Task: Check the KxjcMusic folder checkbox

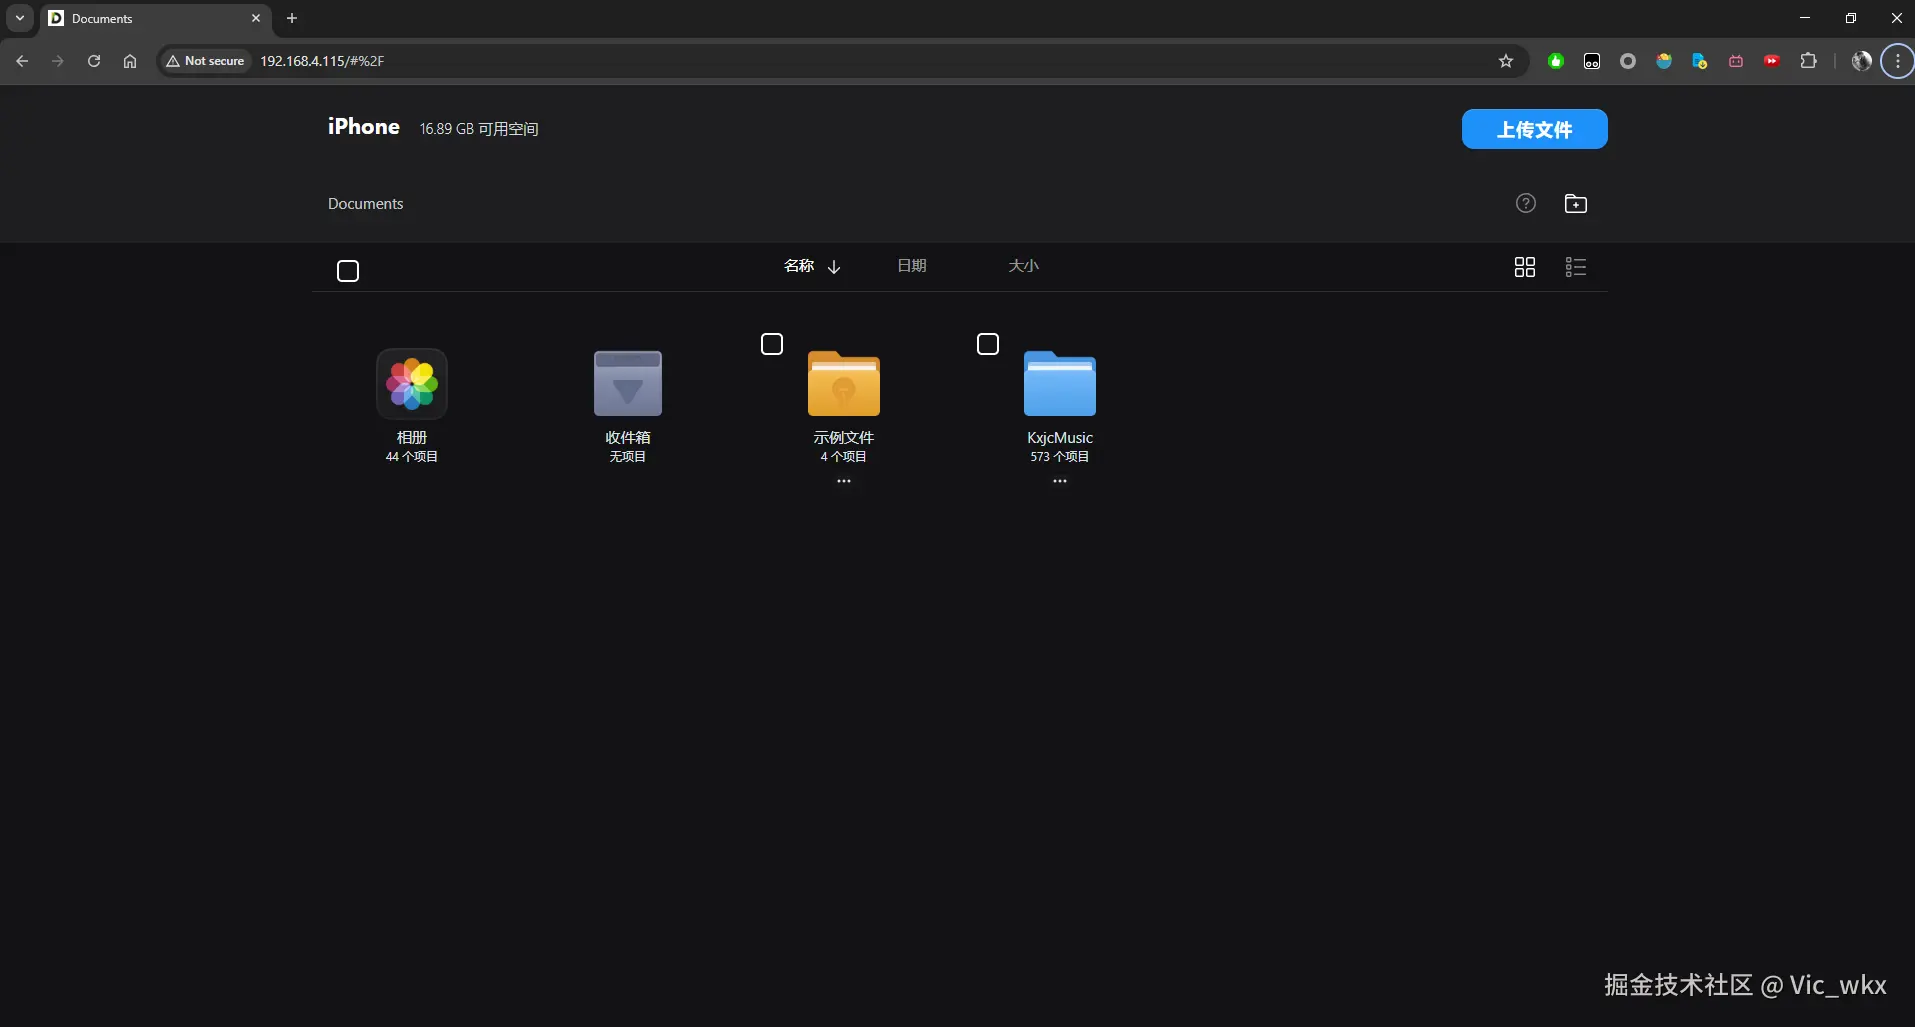Action: click(x=988, y=344)
